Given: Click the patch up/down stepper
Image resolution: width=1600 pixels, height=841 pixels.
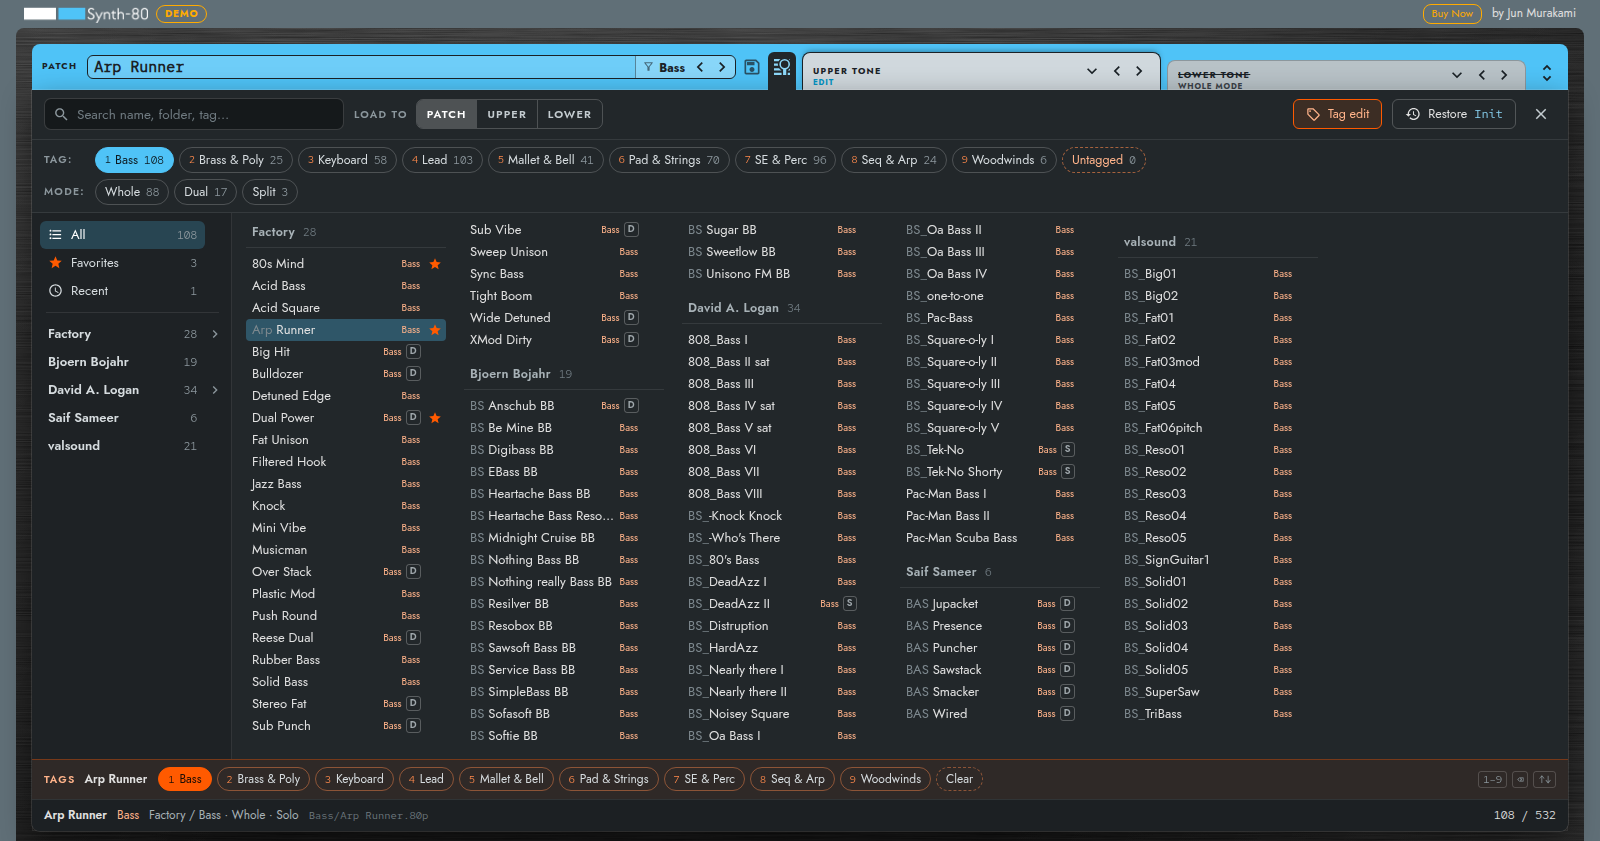Looking at the screenshot, I should pyautogui.click(x=1547, y=73).
